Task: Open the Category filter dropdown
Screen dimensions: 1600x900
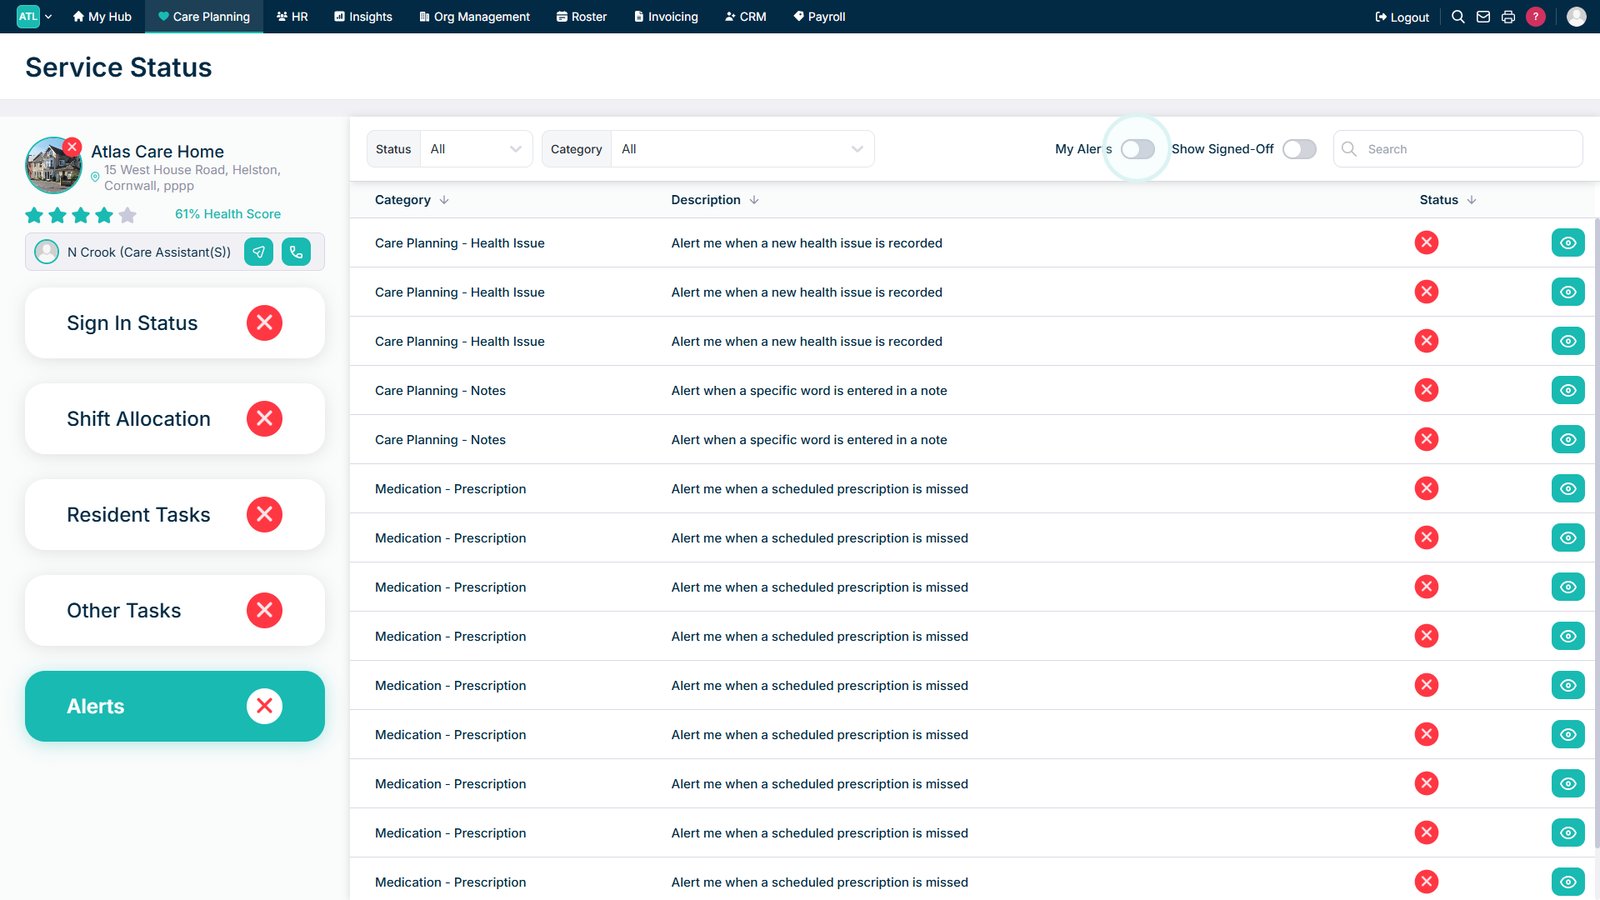Action: point(742,149)
